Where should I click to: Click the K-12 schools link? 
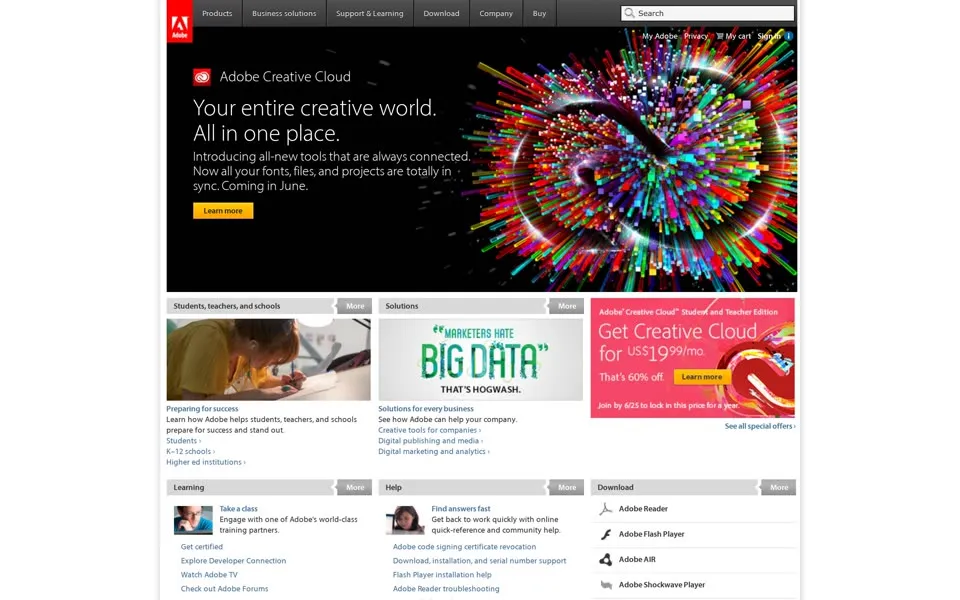tap(190, 451)
